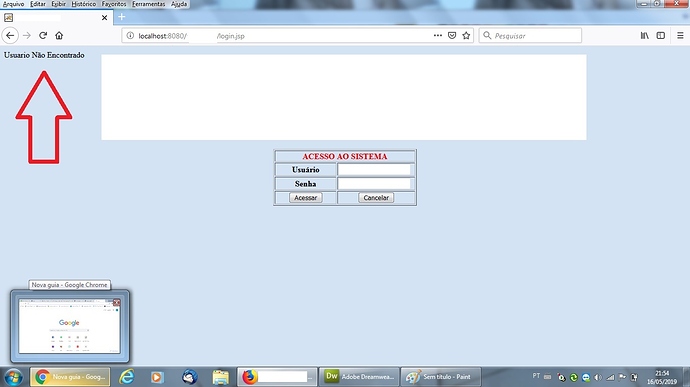
Task: Open the Ferramentas menu
Action: (148, 4)
